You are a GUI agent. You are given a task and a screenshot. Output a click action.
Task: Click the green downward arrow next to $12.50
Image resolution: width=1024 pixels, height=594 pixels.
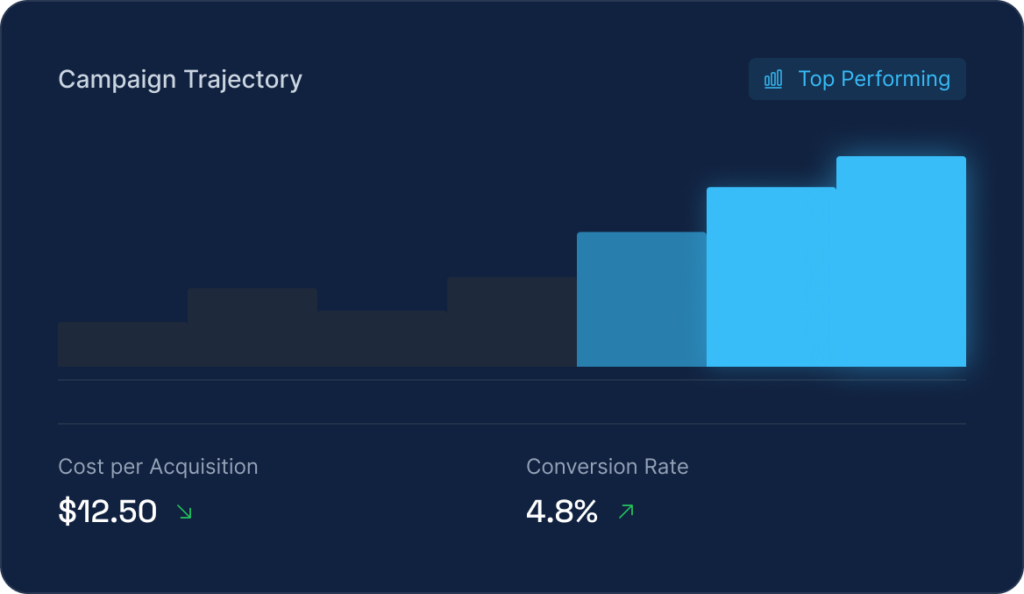184,512
